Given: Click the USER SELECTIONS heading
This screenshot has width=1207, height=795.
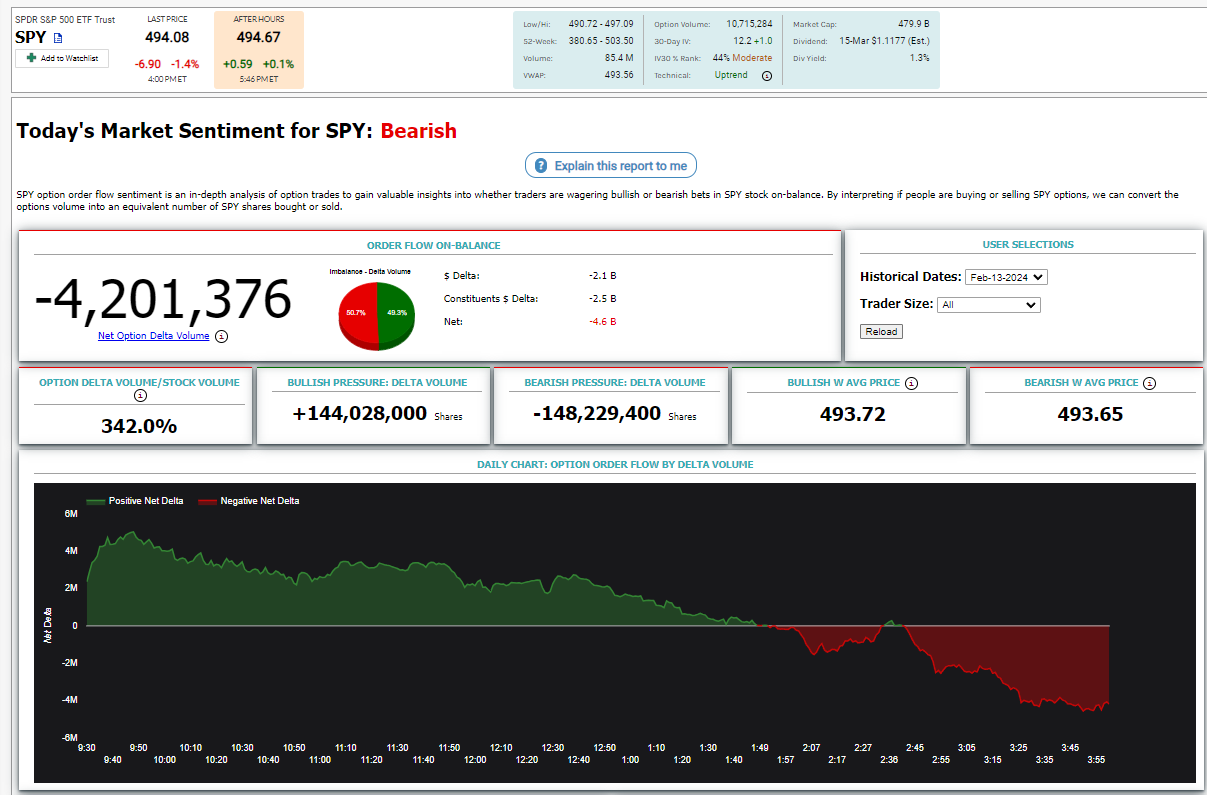Looking at the screenshot, I should [x=1028, y=245].
